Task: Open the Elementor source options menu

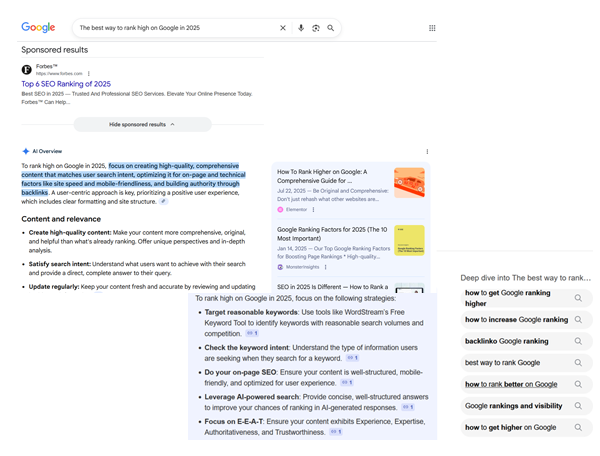Action: pyautogui.click(x=313, y=210)
